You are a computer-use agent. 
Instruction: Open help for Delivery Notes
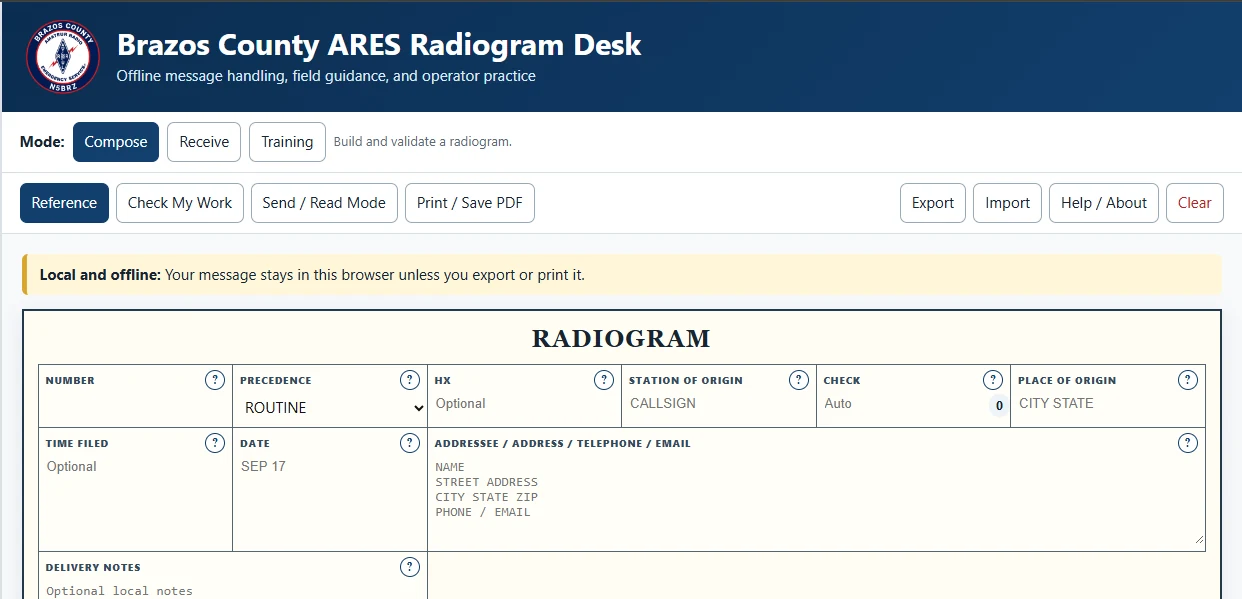tap(410, 567)
